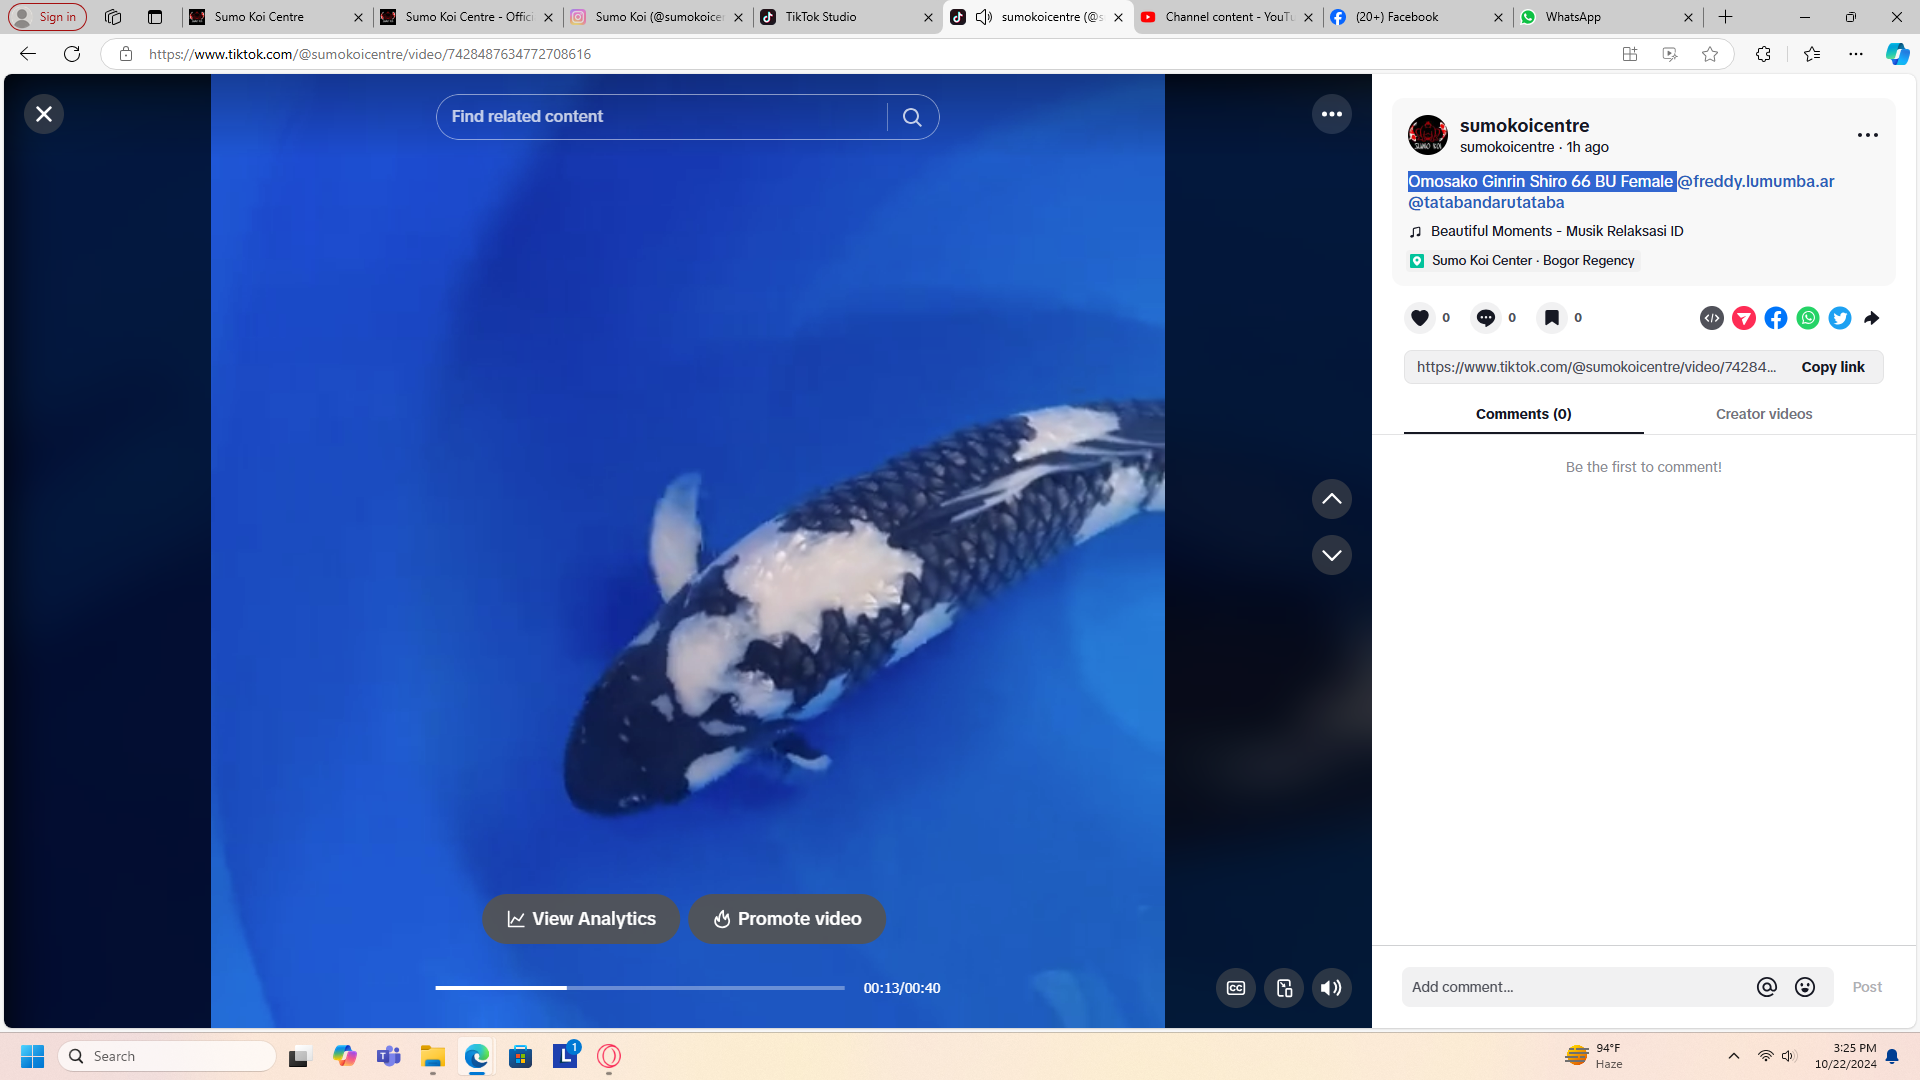This screenshot has height=1080, width=1920.
Task: Open View Analytics for video
Action: [x=581, y=919]
